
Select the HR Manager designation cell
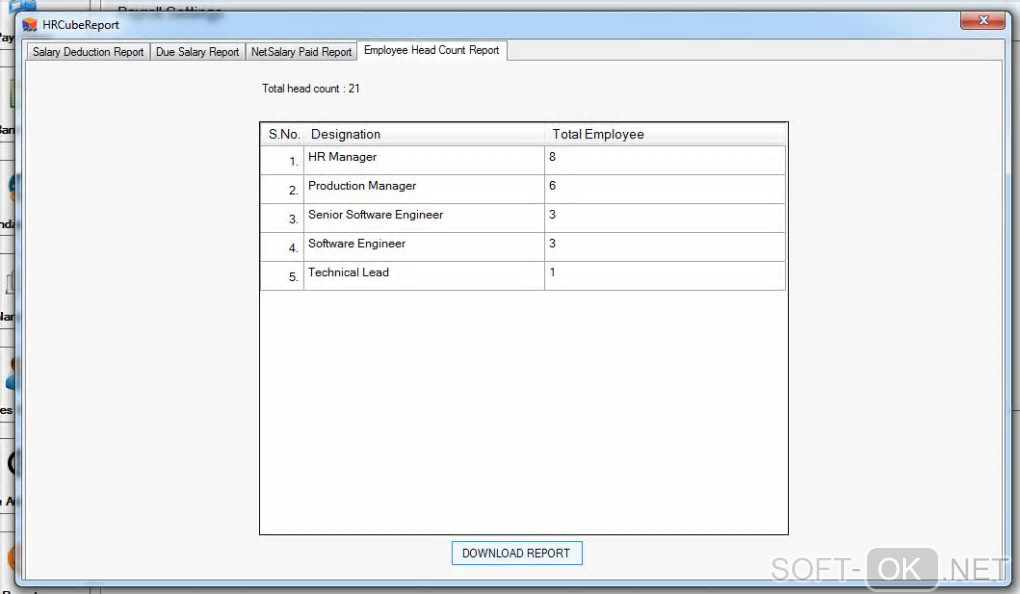point(424,160)
